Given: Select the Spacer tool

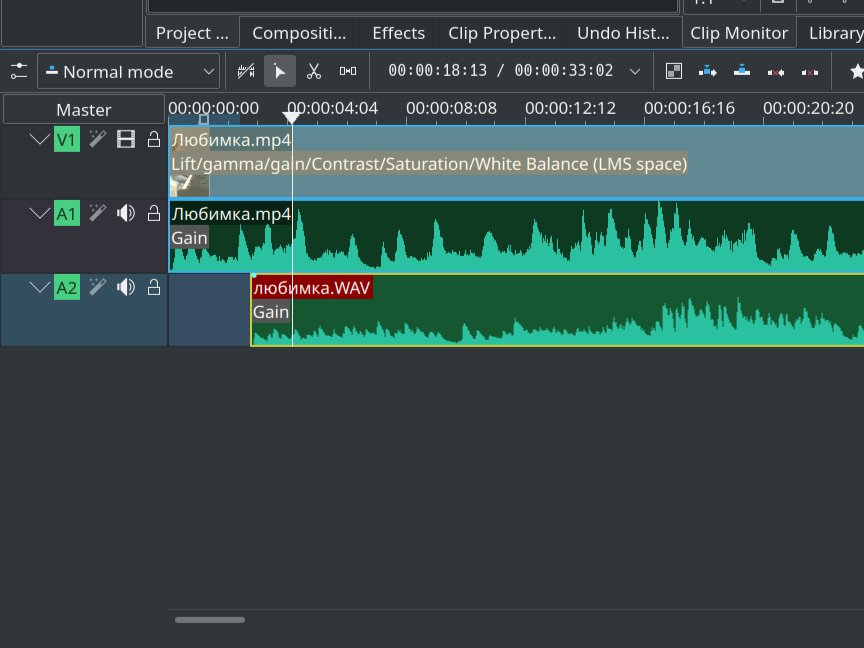Looking at the screenshot, I should pyautogui.click(x=348, y=71).
